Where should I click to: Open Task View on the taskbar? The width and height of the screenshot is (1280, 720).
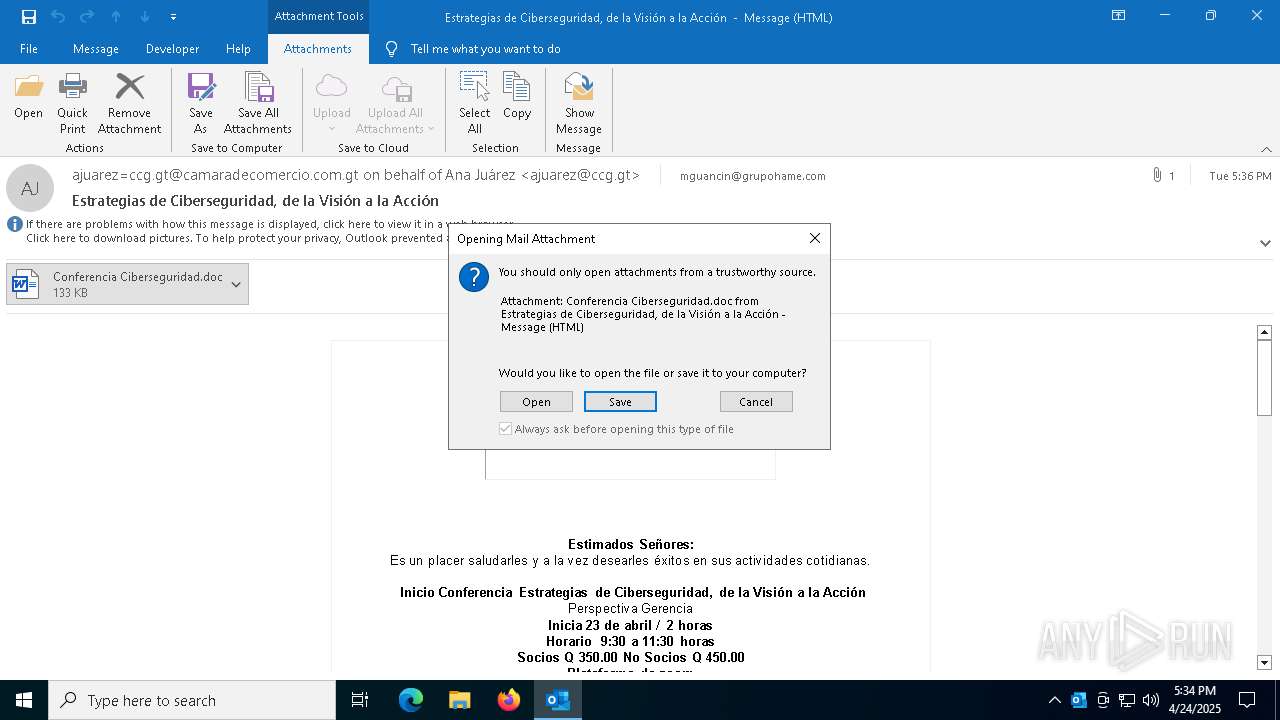360,700
